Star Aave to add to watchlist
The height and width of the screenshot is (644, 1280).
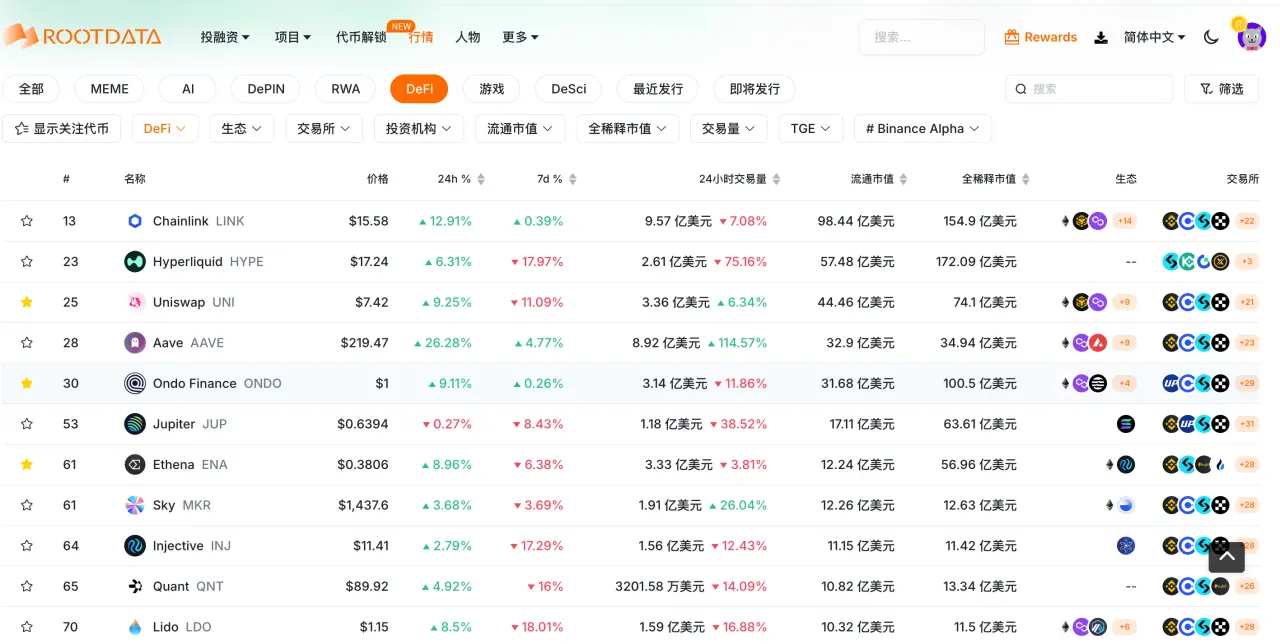(x=27, y=343)
